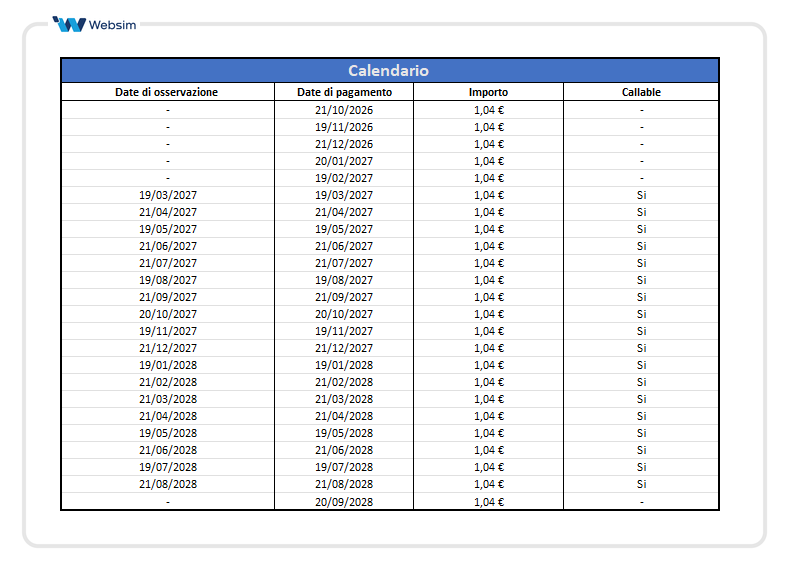Screen dimensions: 789x570
Task: Click observation date 21/02/2028 in first column
Action: [x=168, y=382]
